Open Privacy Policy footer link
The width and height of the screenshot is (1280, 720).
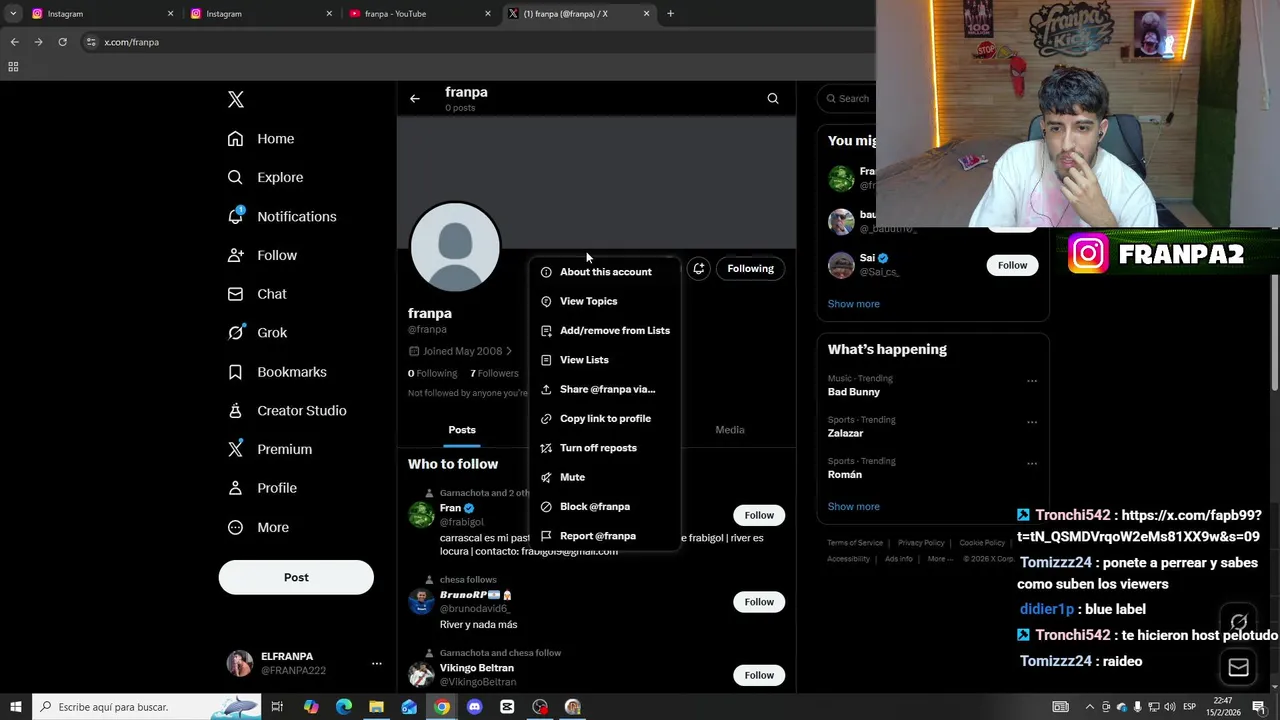pos(921,543)
